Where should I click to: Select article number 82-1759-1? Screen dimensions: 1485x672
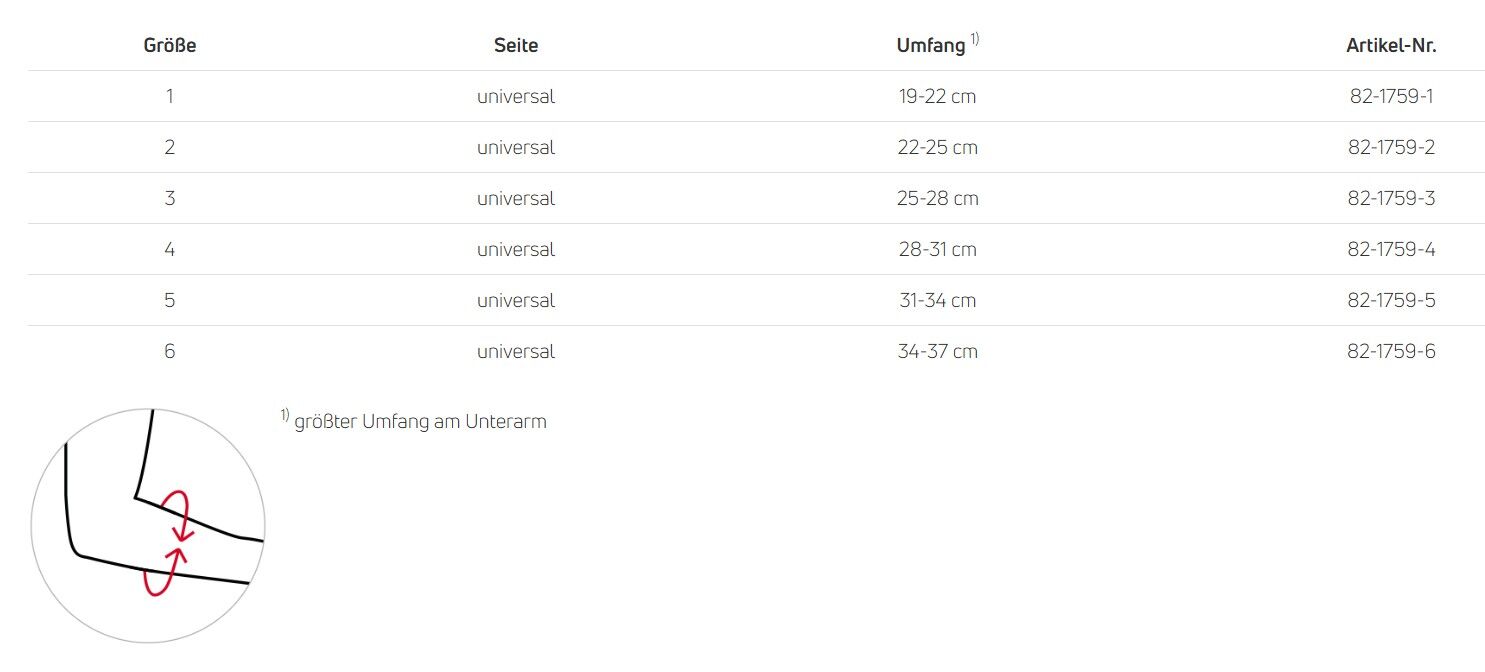[x=1391, y=97]
